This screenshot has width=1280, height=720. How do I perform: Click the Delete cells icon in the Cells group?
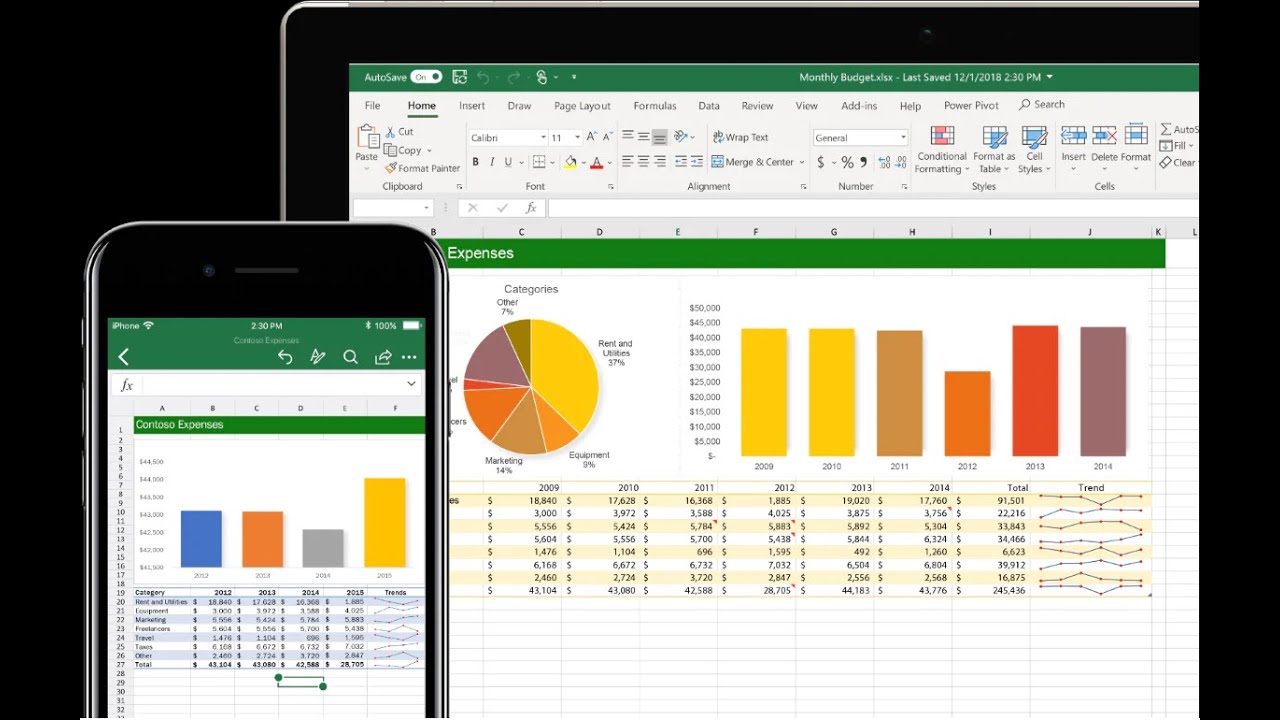[x=1104, y=136]
